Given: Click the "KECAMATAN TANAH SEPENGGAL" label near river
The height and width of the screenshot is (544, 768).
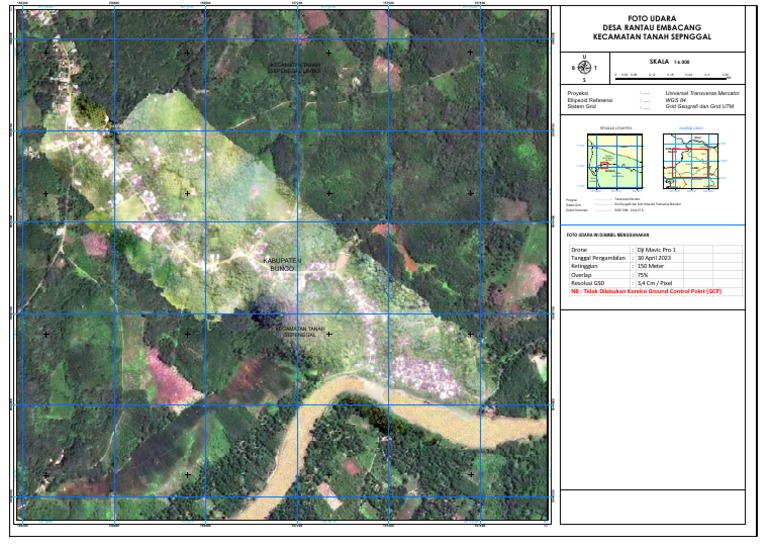Looking at the screenshot, I should 300,331.
